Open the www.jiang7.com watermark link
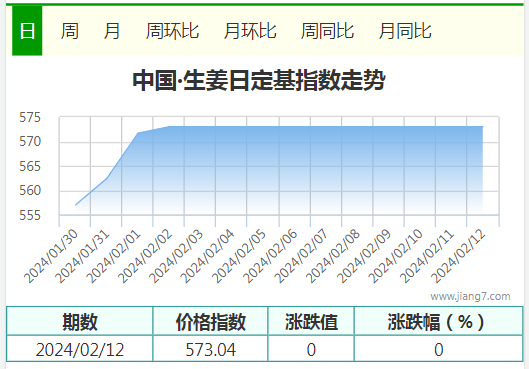The height and width of the screenshot is (369, 529). point(470,296)
